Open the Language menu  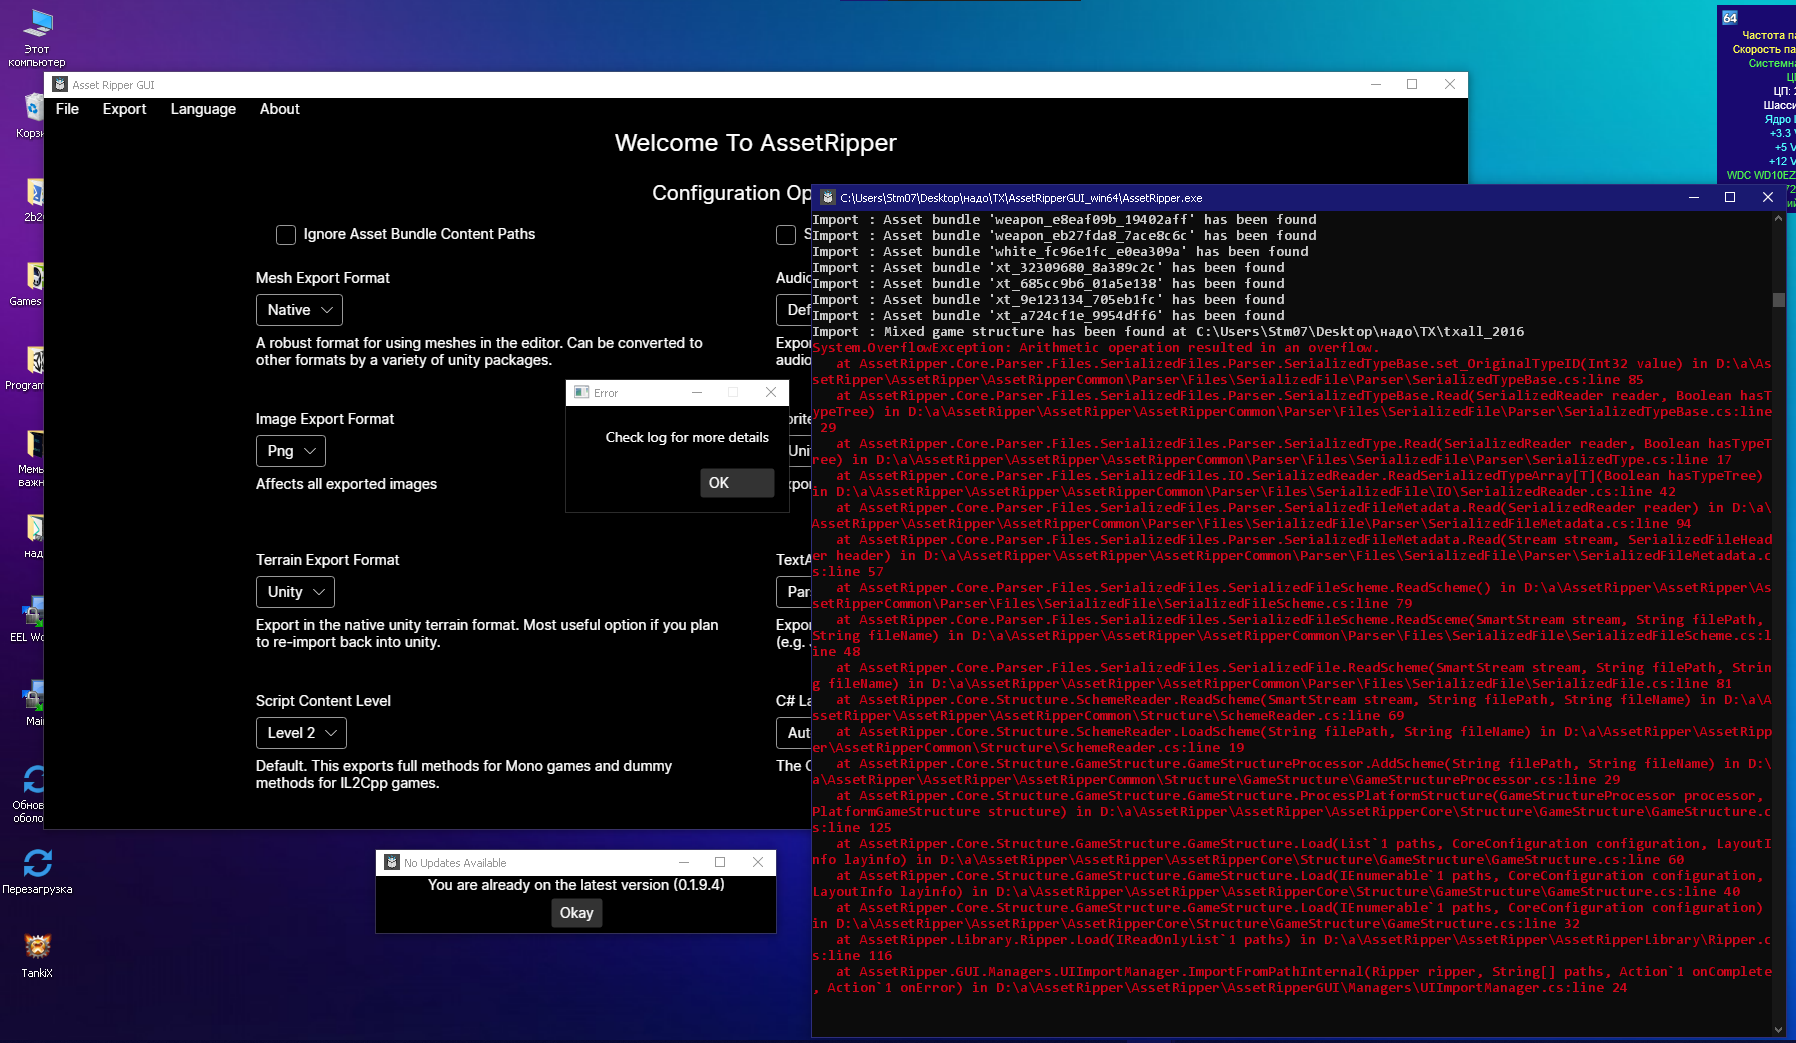tap(203, 109)
